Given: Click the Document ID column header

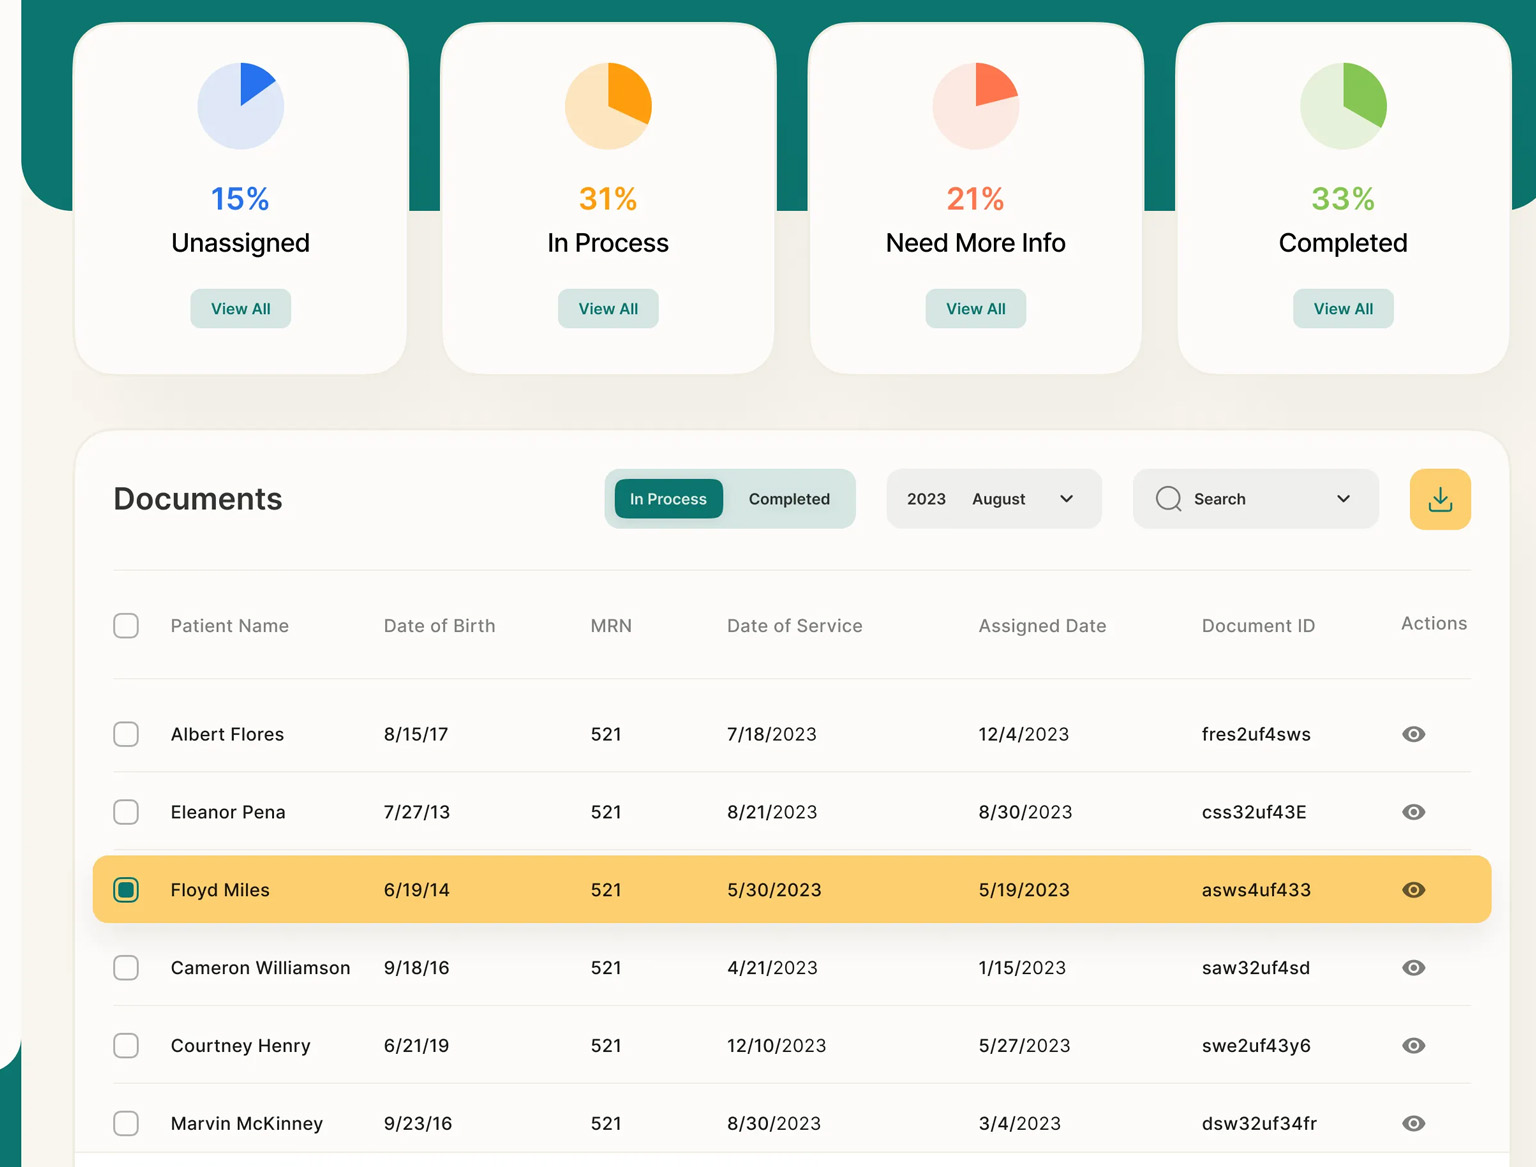Looking at the screenshot, I should coord(1258,626).
